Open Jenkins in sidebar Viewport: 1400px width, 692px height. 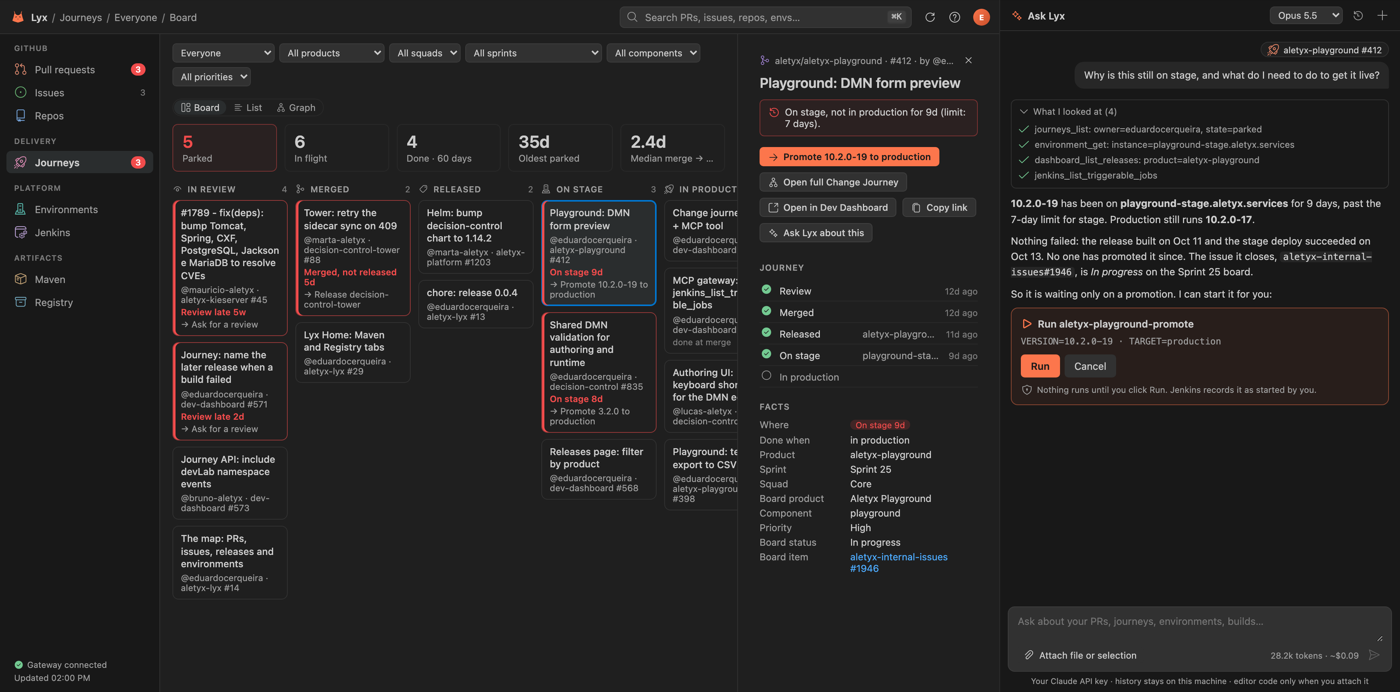pyautogui.click(x=80, y=232)
